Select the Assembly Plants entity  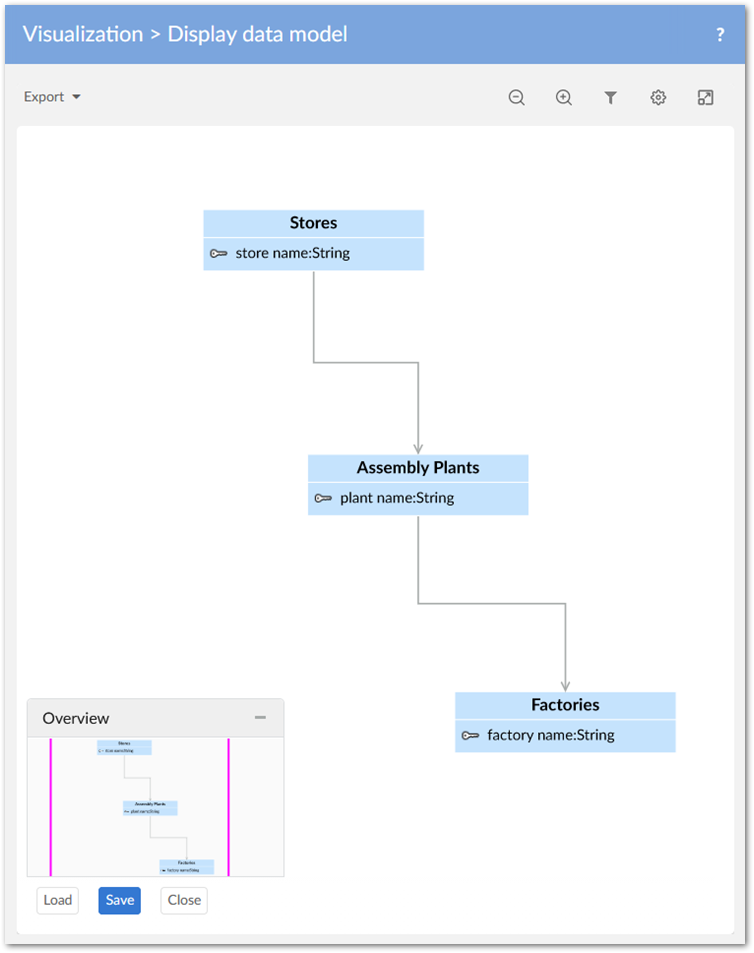(x=418, y=467)
